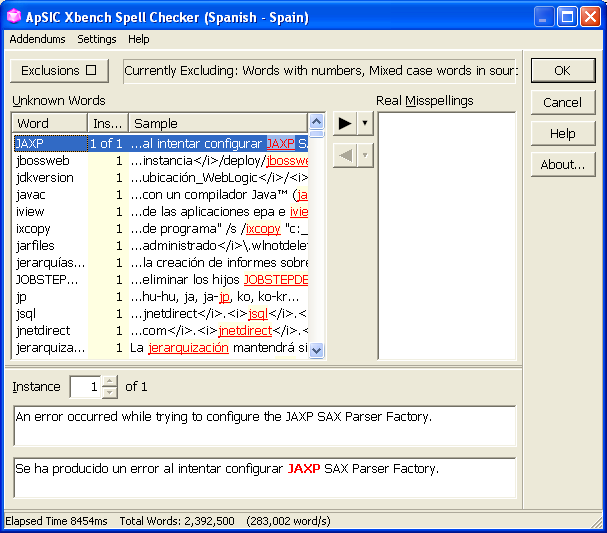Click sample 'La jerarquización mantendrá si'
Screen dimensions: 607x533
(x=219, y=348)
